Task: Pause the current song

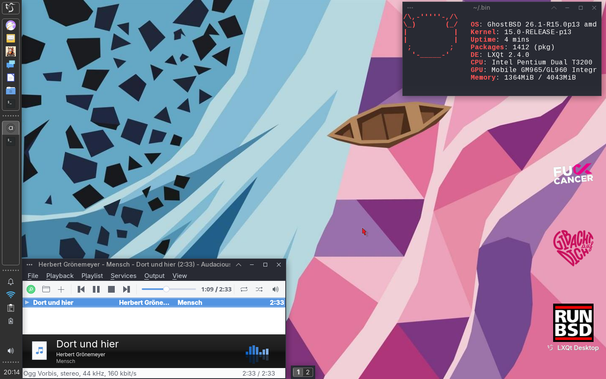Action: tap(96, 289)
